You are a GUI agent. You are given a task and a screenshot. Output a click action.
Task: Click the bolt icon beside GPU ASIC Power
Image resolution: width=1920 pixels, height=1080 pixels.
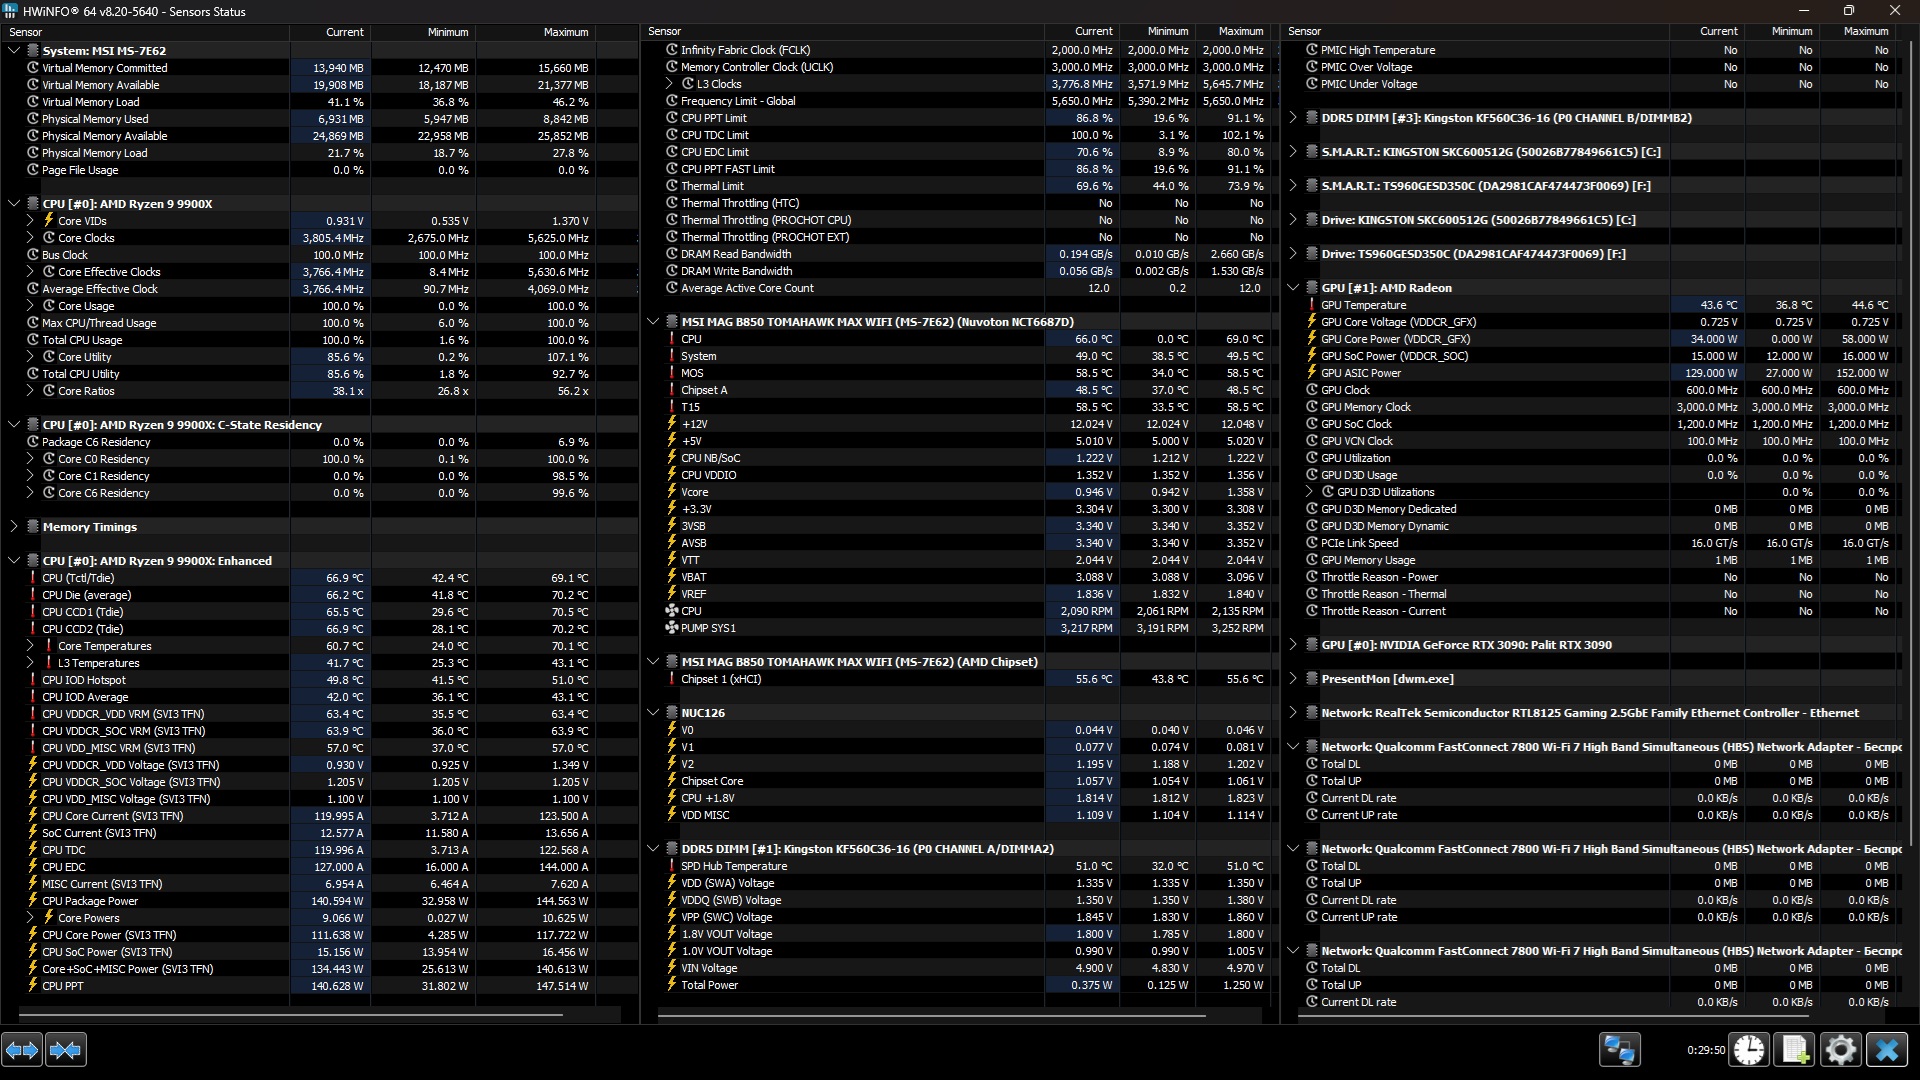[x=1312, y=373]
